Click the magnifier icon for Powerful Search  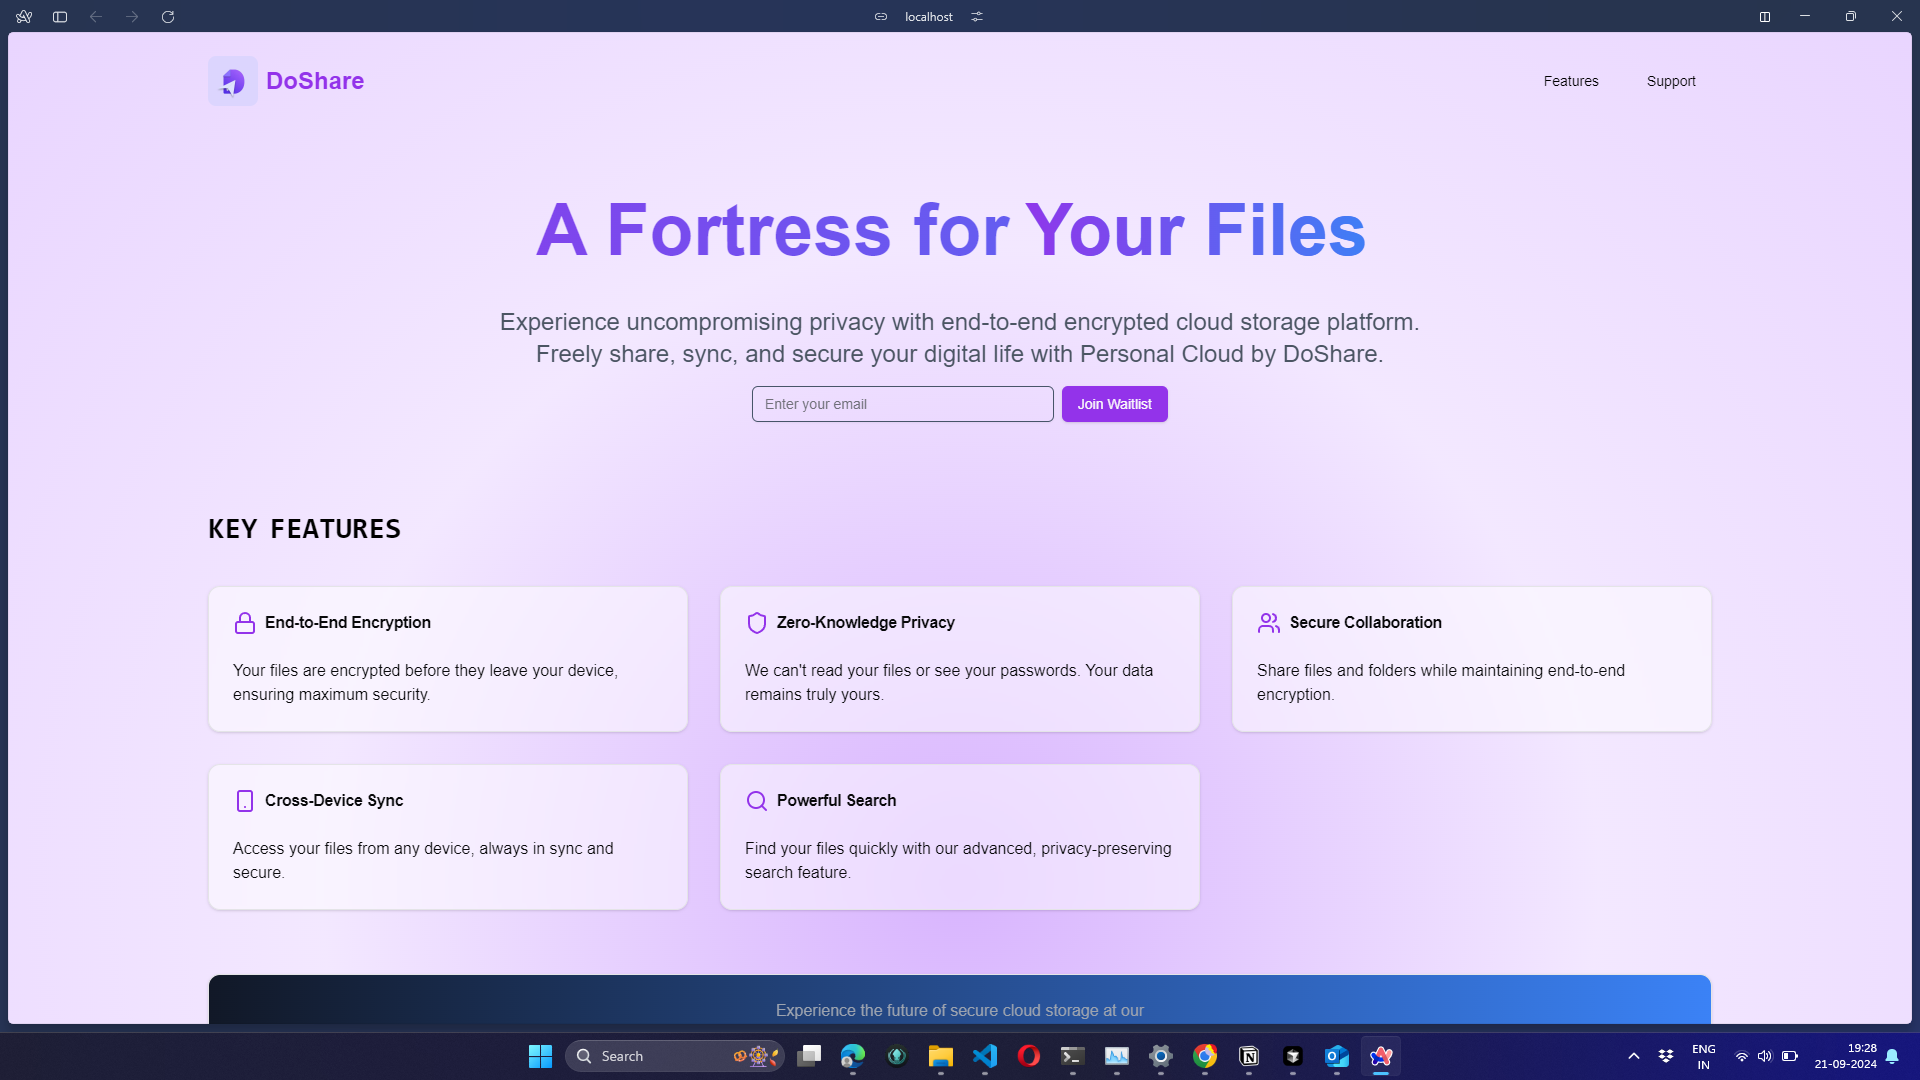[756, 801]
